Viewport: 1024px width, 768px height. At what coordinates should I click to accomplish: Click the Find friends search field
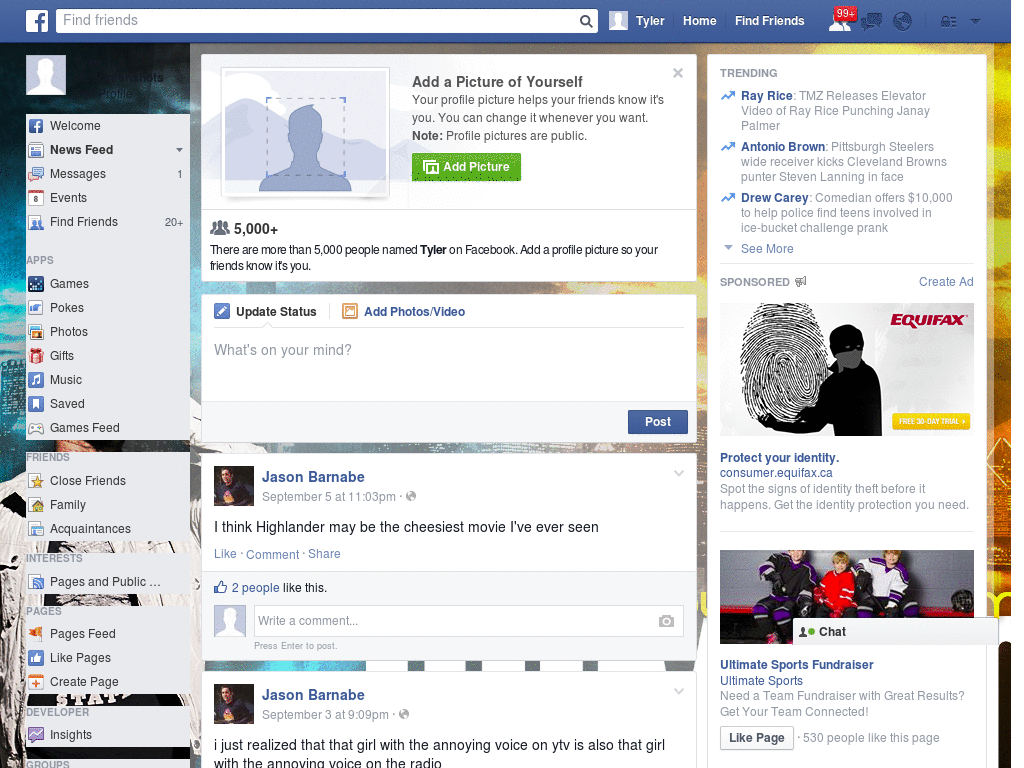[x=317, y=21]
